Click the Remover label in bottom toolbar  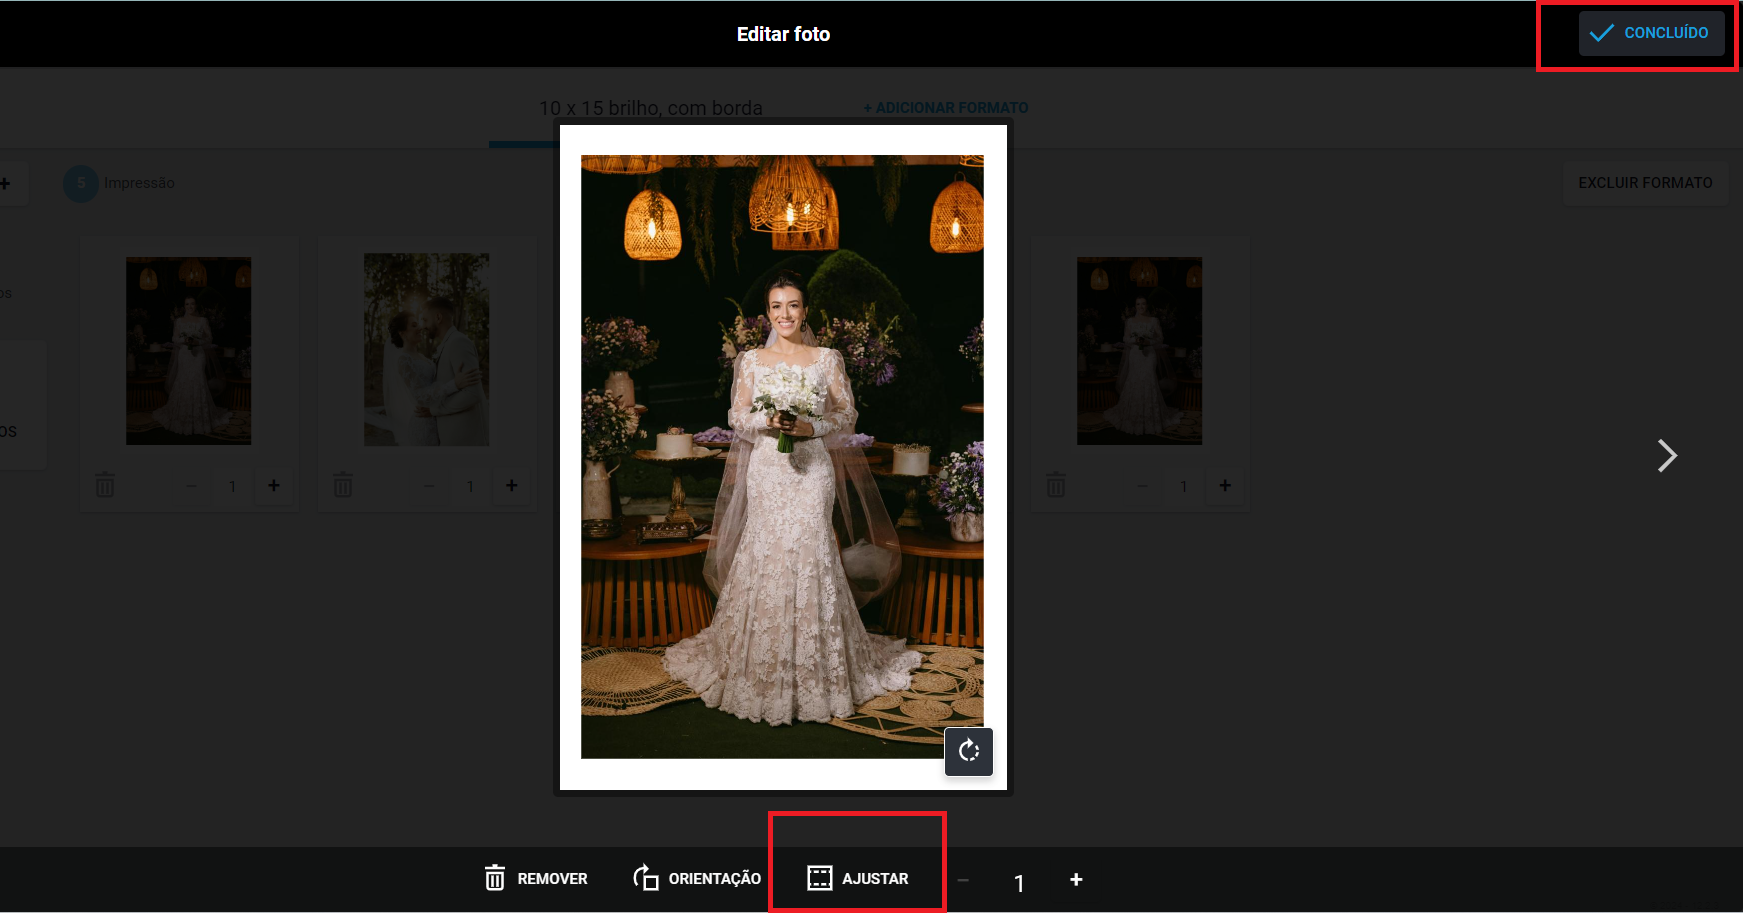(552, 879)
